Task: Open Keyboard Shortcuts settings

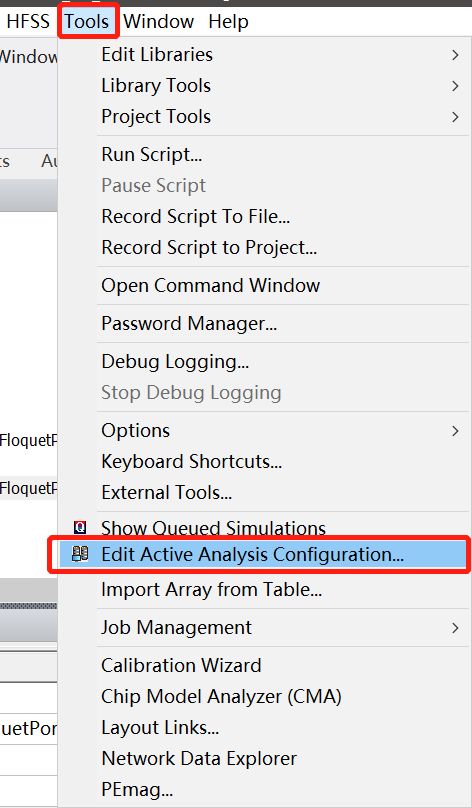Action: point(192,461)
